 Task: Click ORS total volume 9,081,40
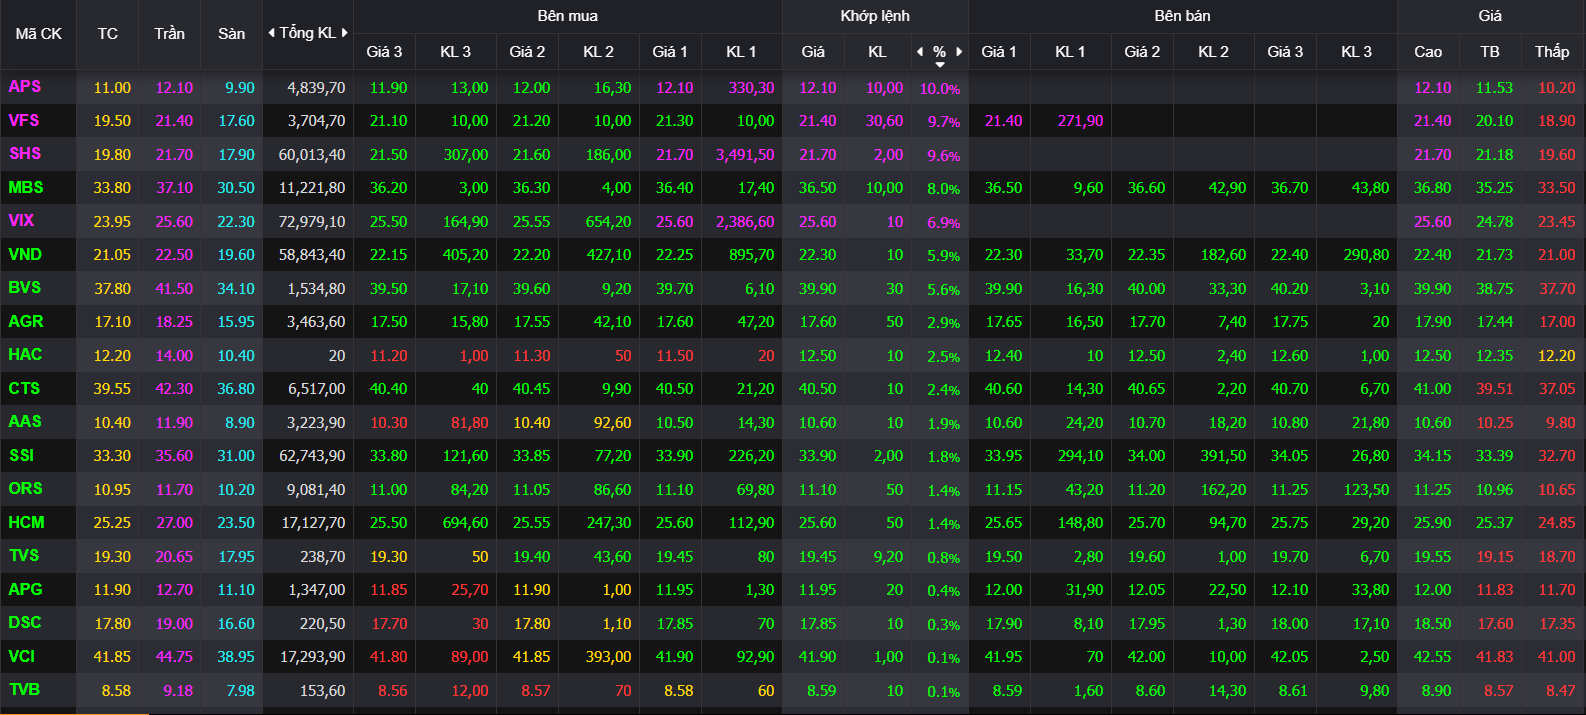coord(316,490)
